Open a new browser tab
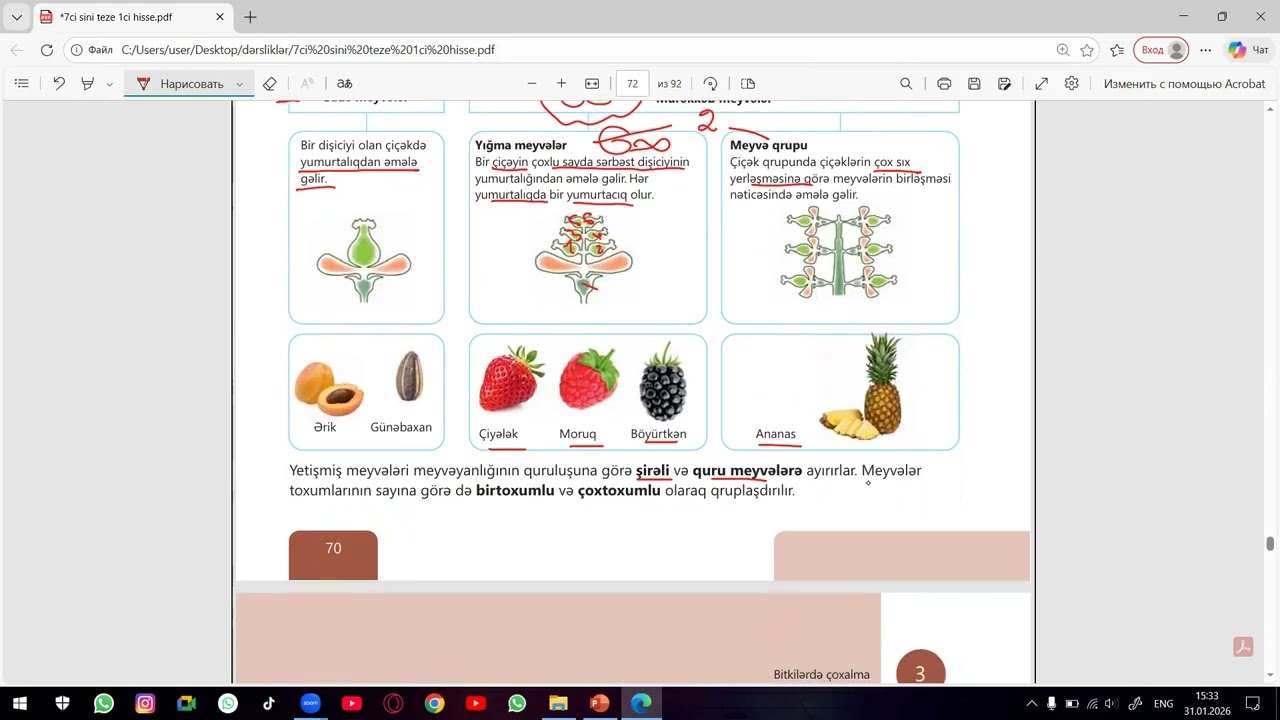 tap(250, 17)
